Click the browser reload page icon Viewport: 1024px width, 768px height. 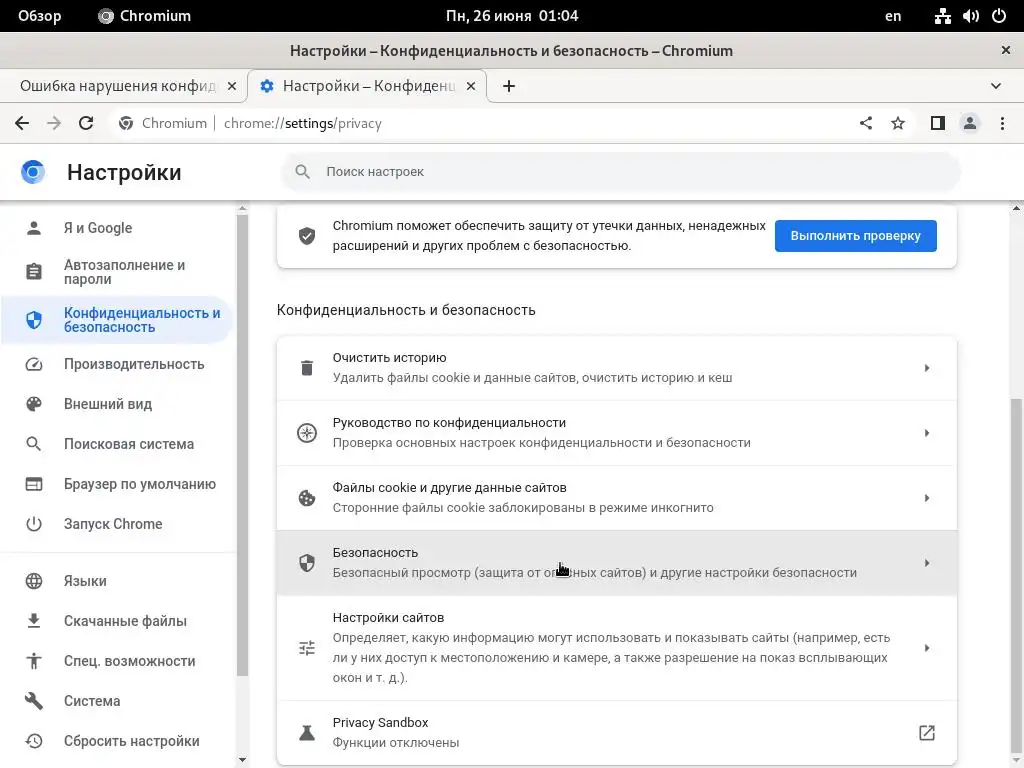(86, 123)
